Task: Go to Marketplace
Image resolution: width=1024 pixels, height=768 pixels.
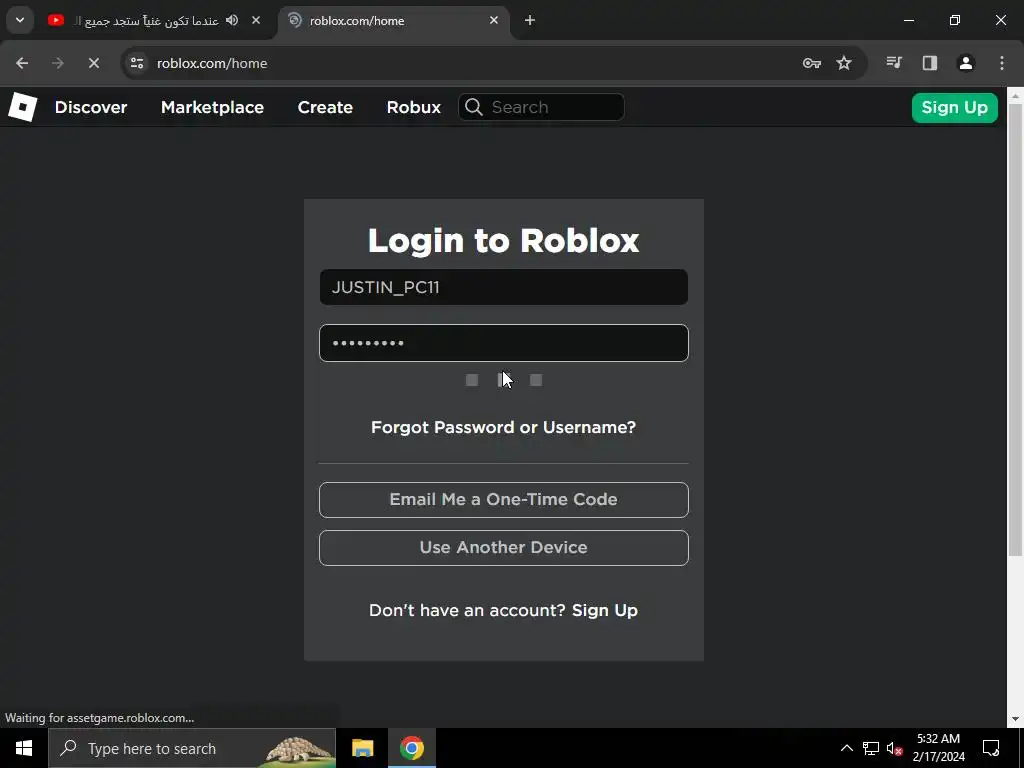Action: click(x=212, y=107)
